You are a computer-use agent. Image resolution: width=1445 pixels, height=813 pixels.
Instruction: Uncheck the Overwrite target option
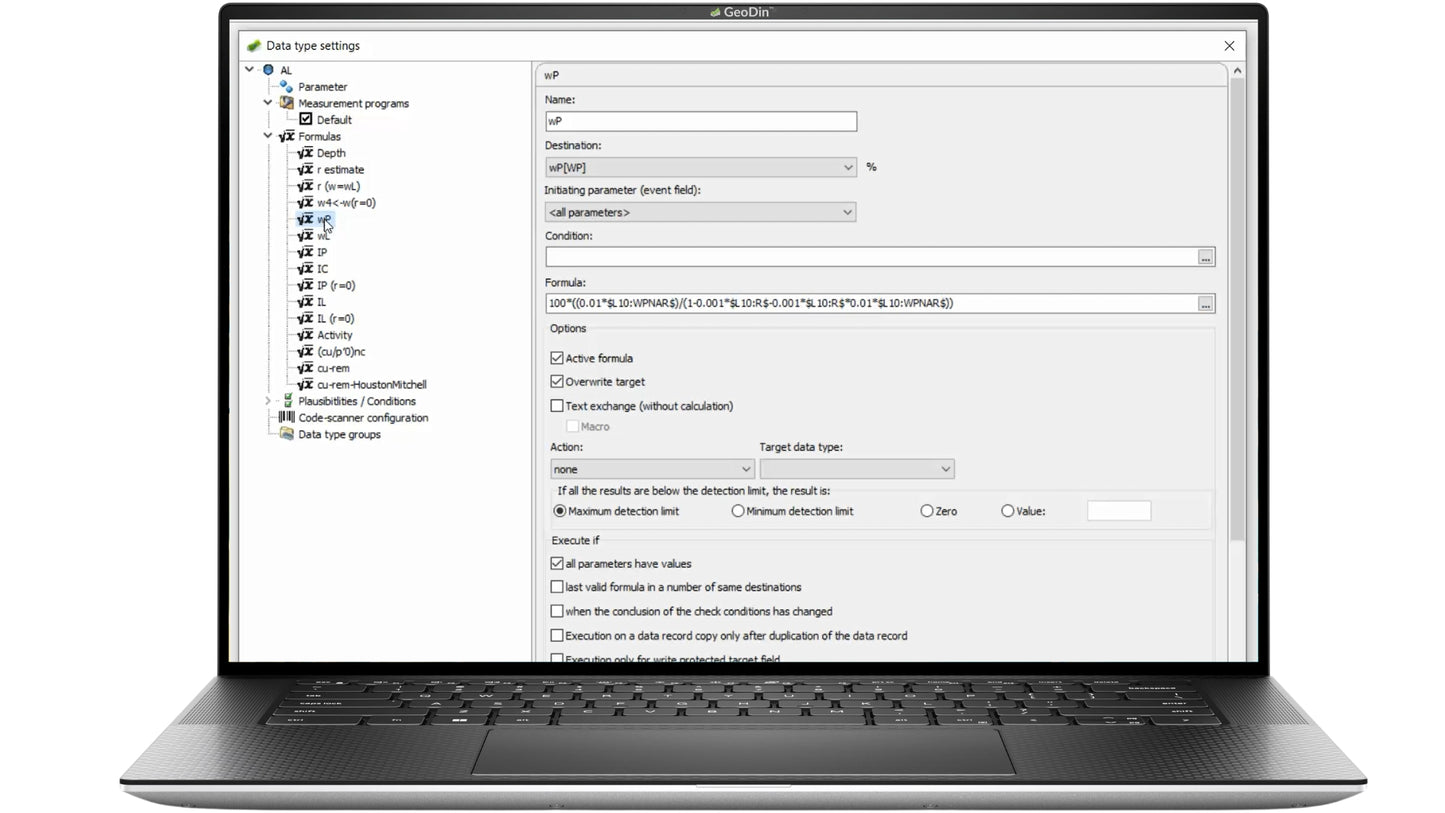[x=557, y=382]
